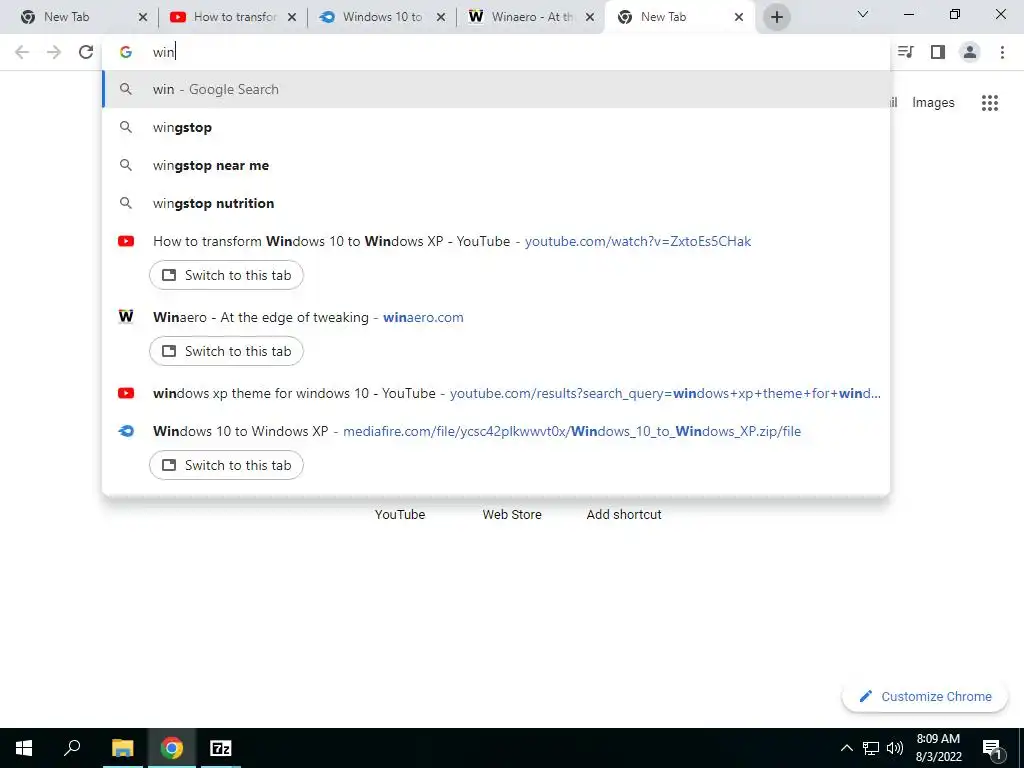Image resolution: width=1024 pixels, height=768 pixels.
Task: Open taskbar search magnifier
Action: click(72, 748)
